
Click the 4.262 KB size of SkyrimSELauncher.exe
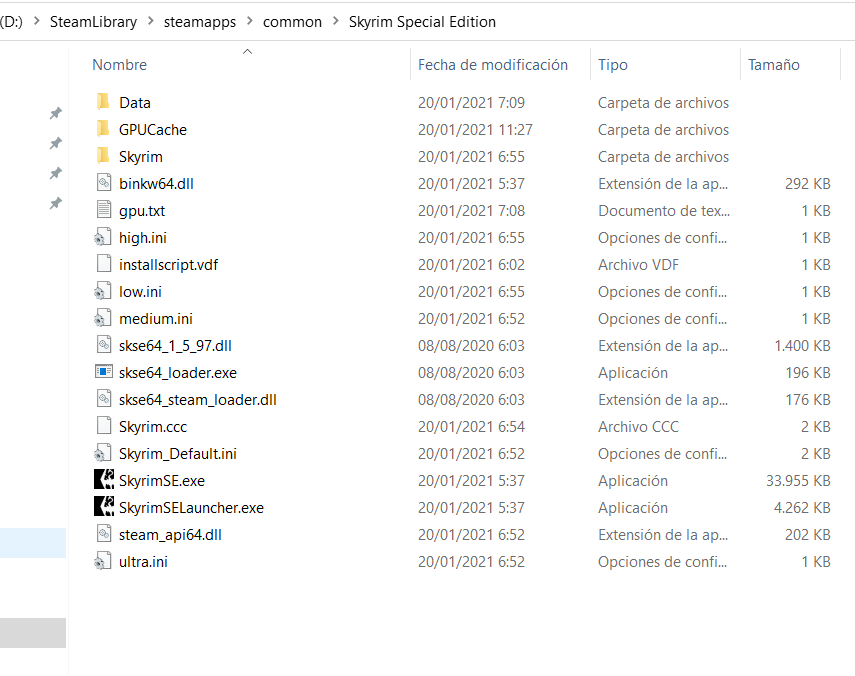click(x=802, y=508)
